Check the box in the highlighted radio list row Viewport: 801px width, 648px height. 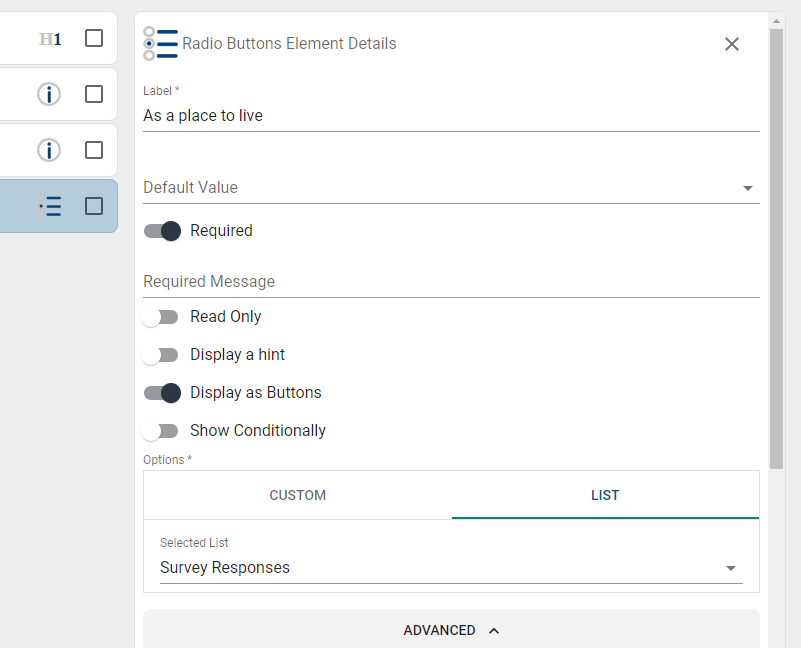(94, 206)
